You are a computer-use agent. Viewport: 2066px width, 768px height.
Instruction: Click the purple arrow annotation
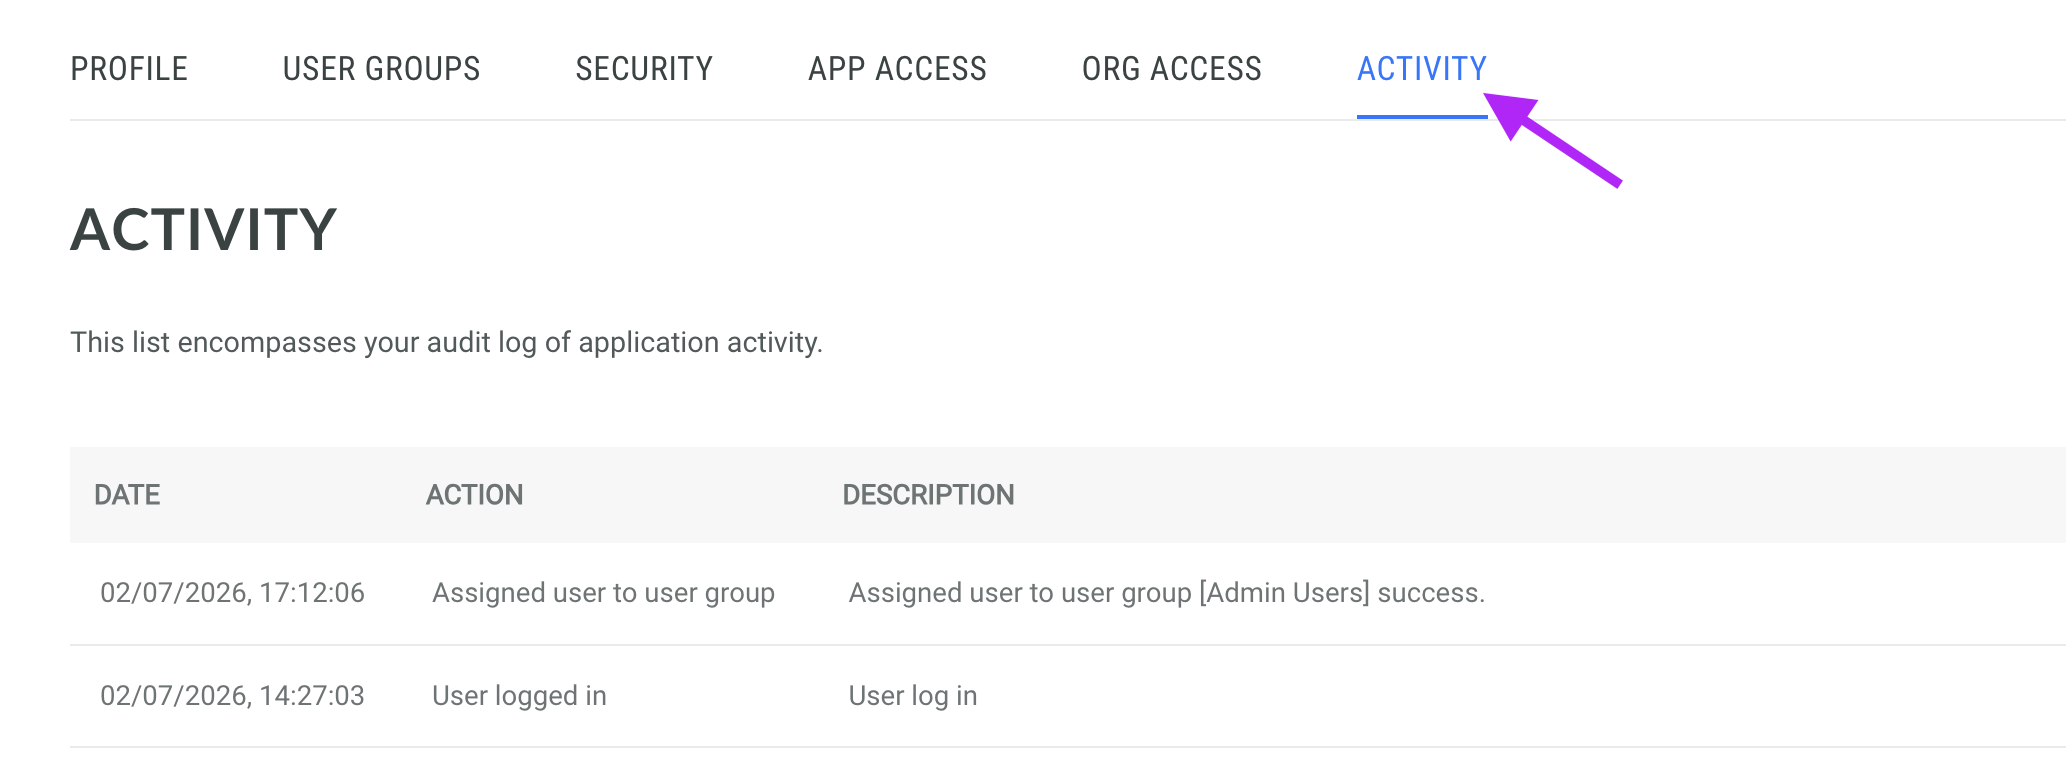click(1552, 139)
